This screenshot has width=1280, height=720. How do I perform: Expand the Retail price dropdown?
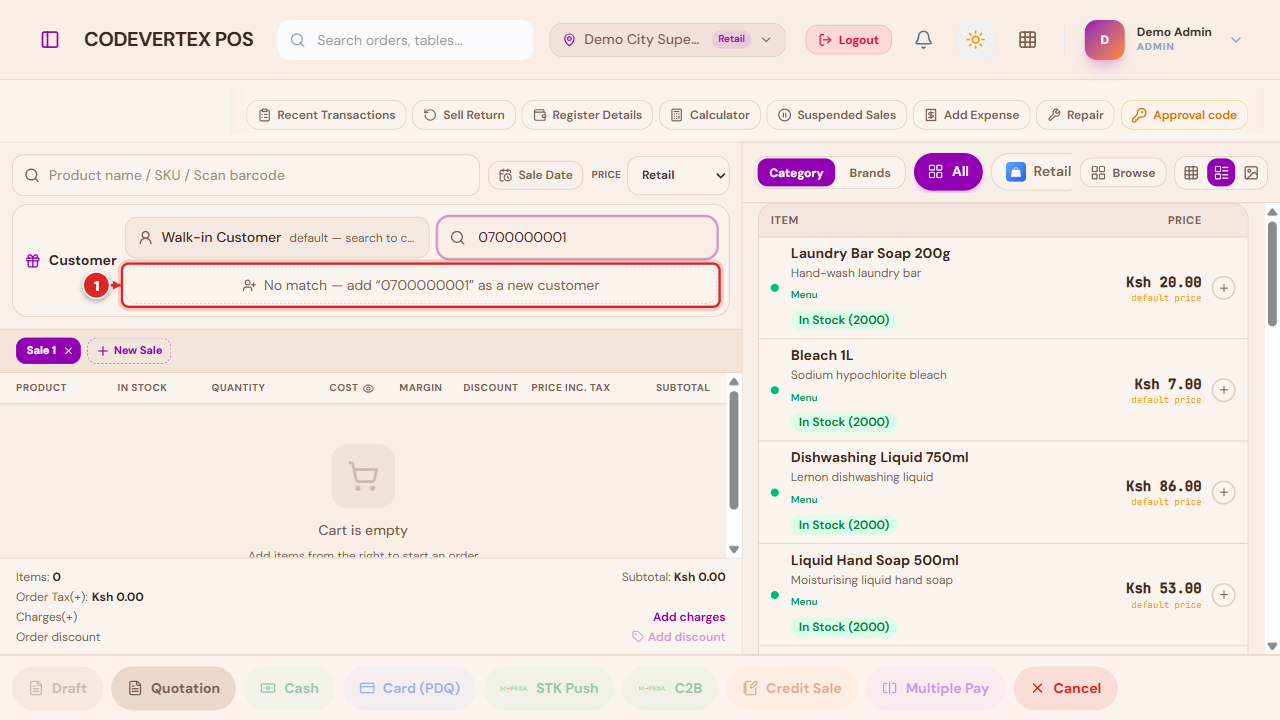[679, 175]
